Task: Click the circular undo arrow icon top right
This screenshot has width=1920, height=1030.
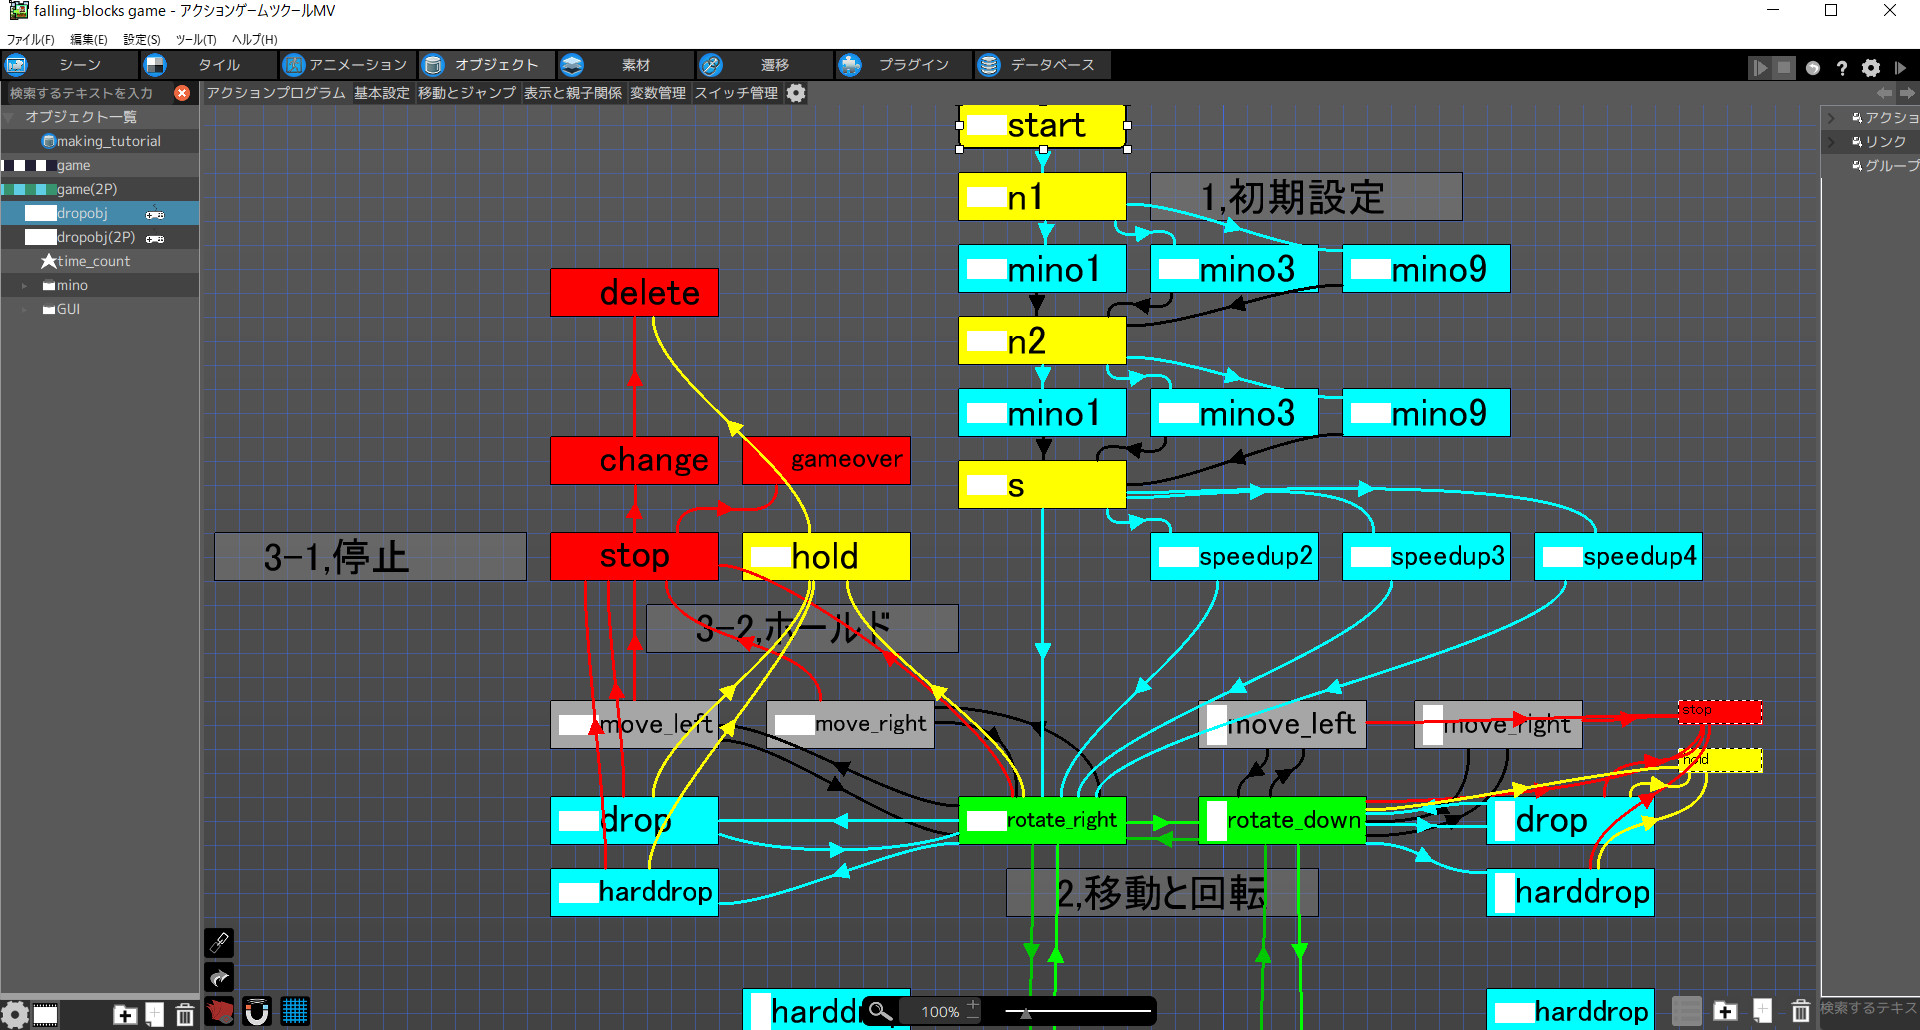Action: tap(1813, 67)
